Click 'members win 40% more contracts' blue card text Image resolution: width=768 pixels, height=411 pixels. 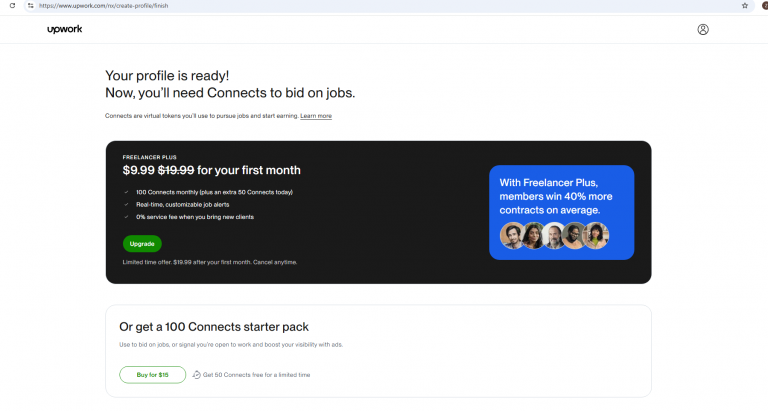tap(556, 196)
